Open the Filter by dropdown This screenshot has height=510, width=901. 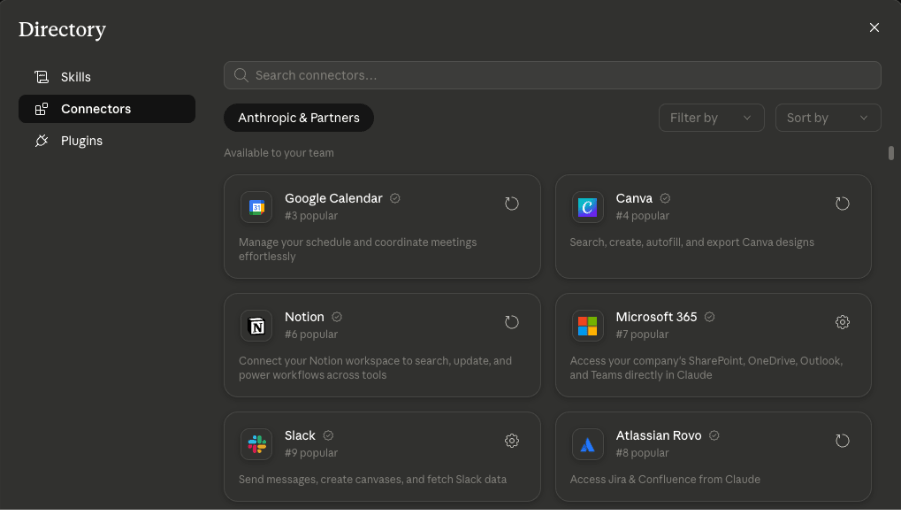click(711, 118)
